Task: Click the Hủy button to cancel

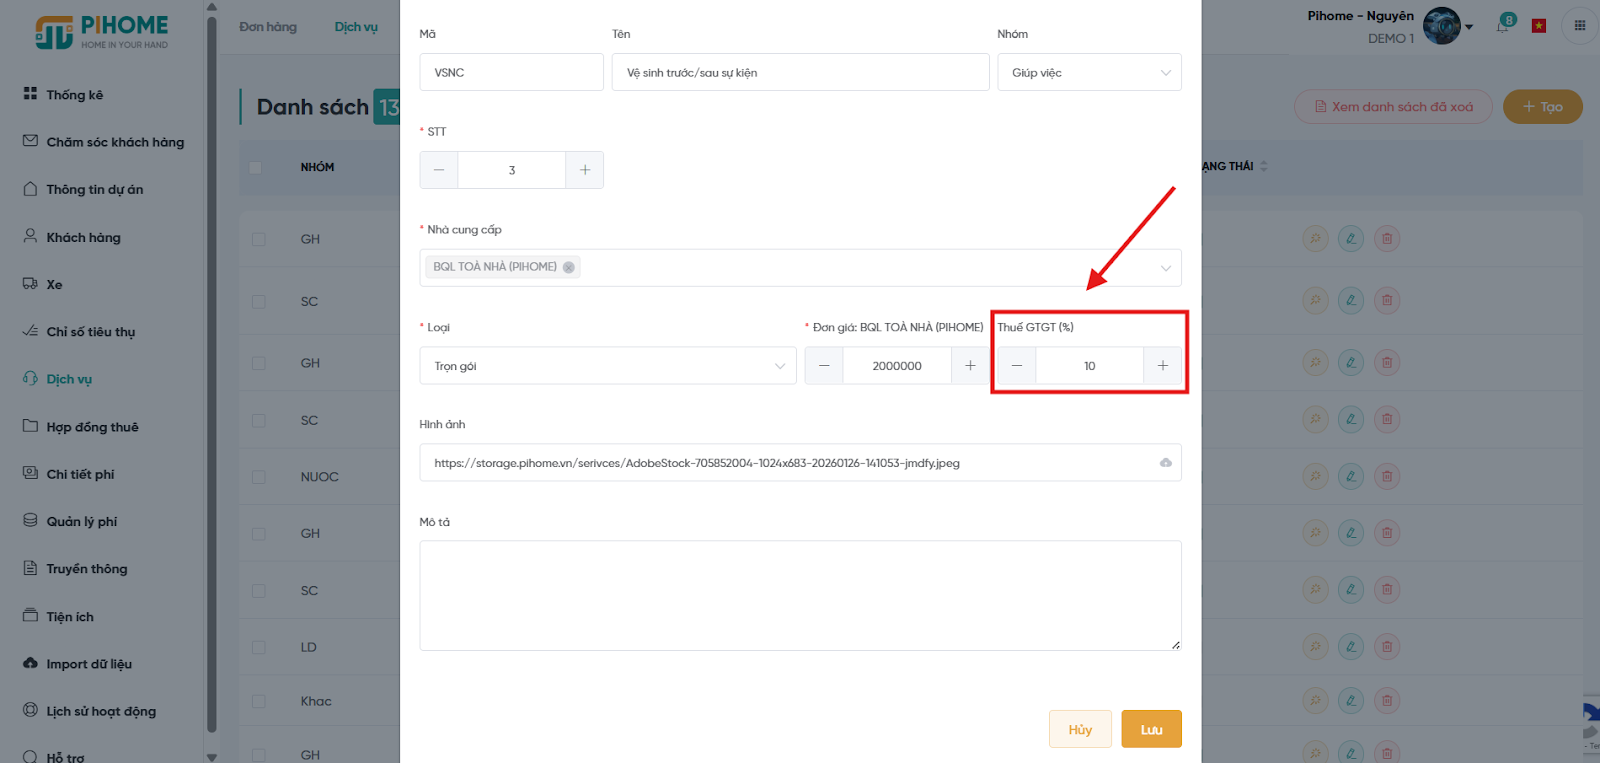Action: [x=1080, y=729]
